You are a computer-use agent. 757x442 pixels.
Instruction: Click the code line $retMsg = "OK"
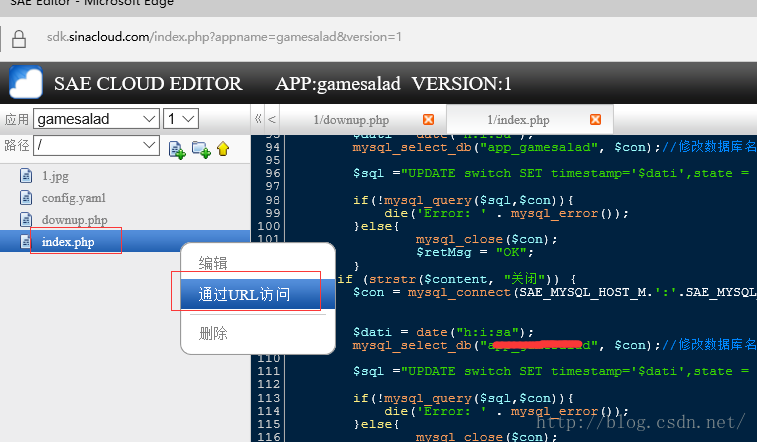coord(475,252)
